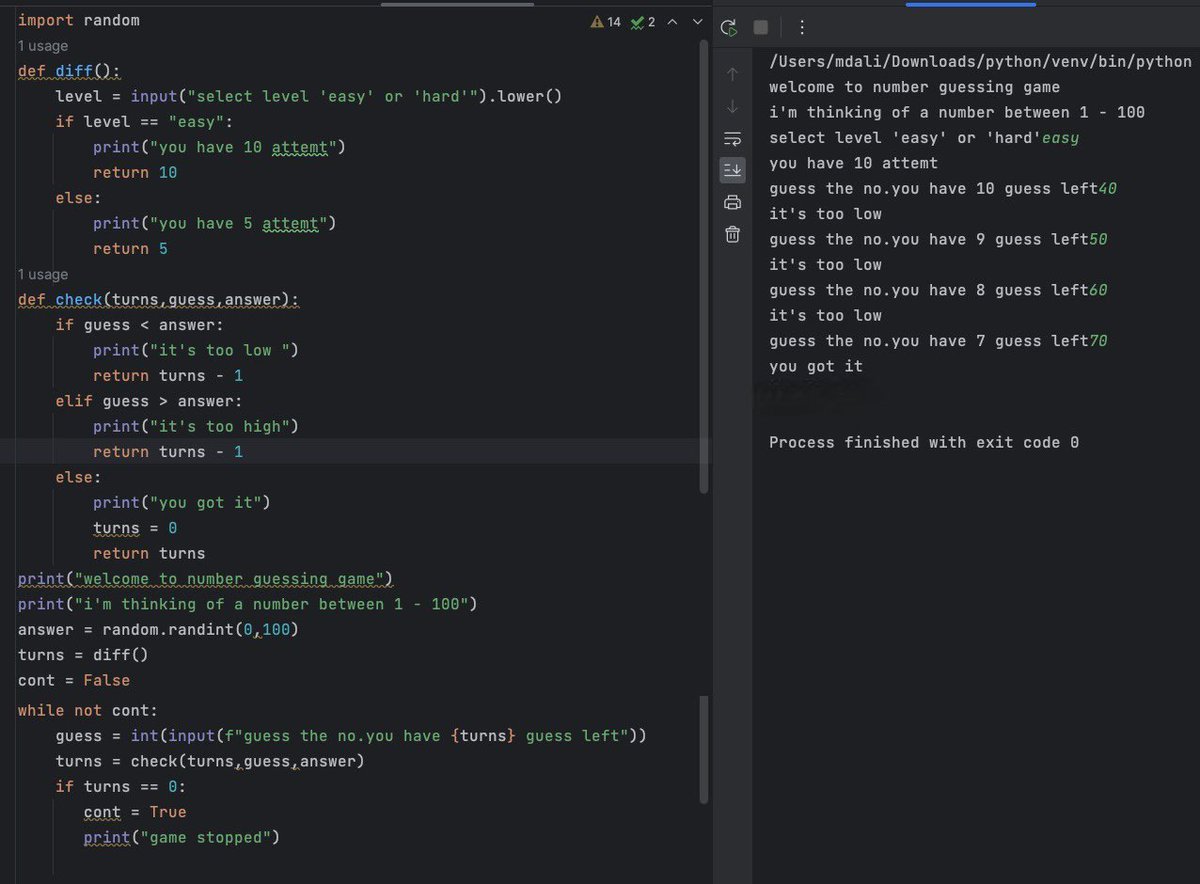The height and width of the screenshot is (884, 1200).
Task: Open '1 usage' hint above the check function
Action: (x=42, y=273)
